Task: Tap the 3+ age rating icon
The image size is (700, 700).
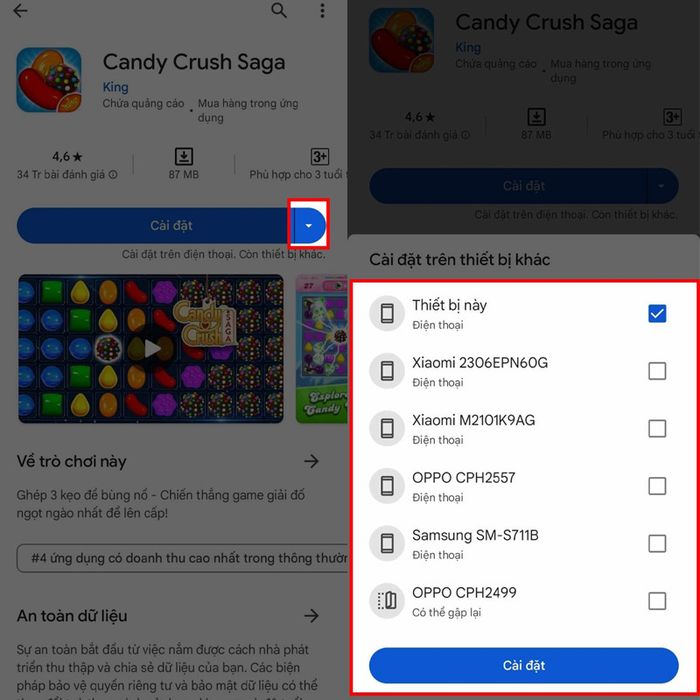Action: tap(320, 157)
